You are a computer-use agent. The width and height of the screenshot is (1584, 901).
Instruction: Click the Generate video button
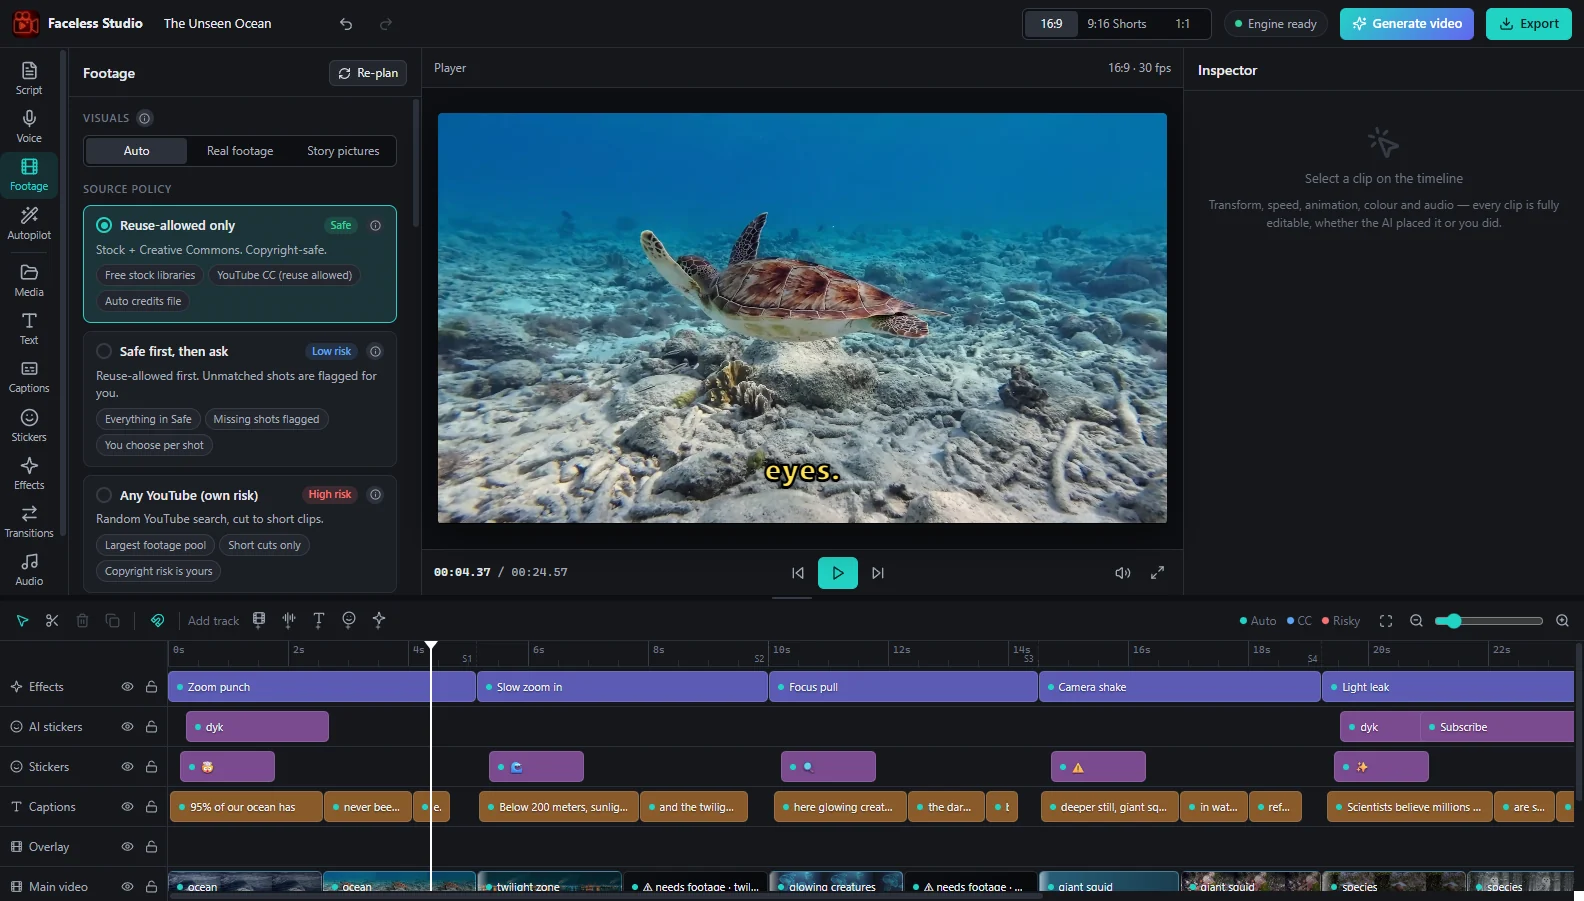point(1406,24)
